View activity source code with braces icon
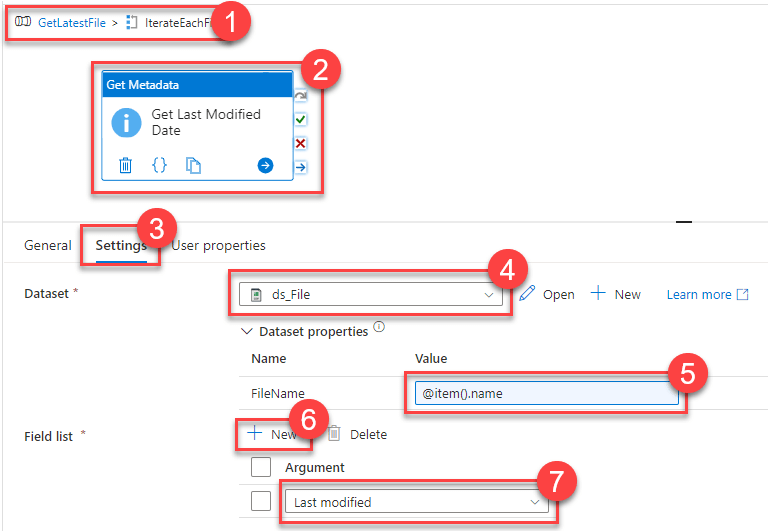 pos(159,166)
